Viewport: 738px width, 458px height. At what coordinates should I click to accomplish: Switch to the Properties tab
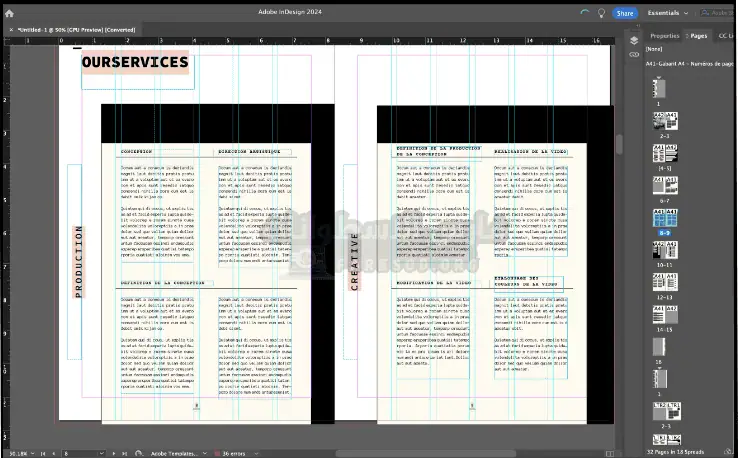[664, 36]
